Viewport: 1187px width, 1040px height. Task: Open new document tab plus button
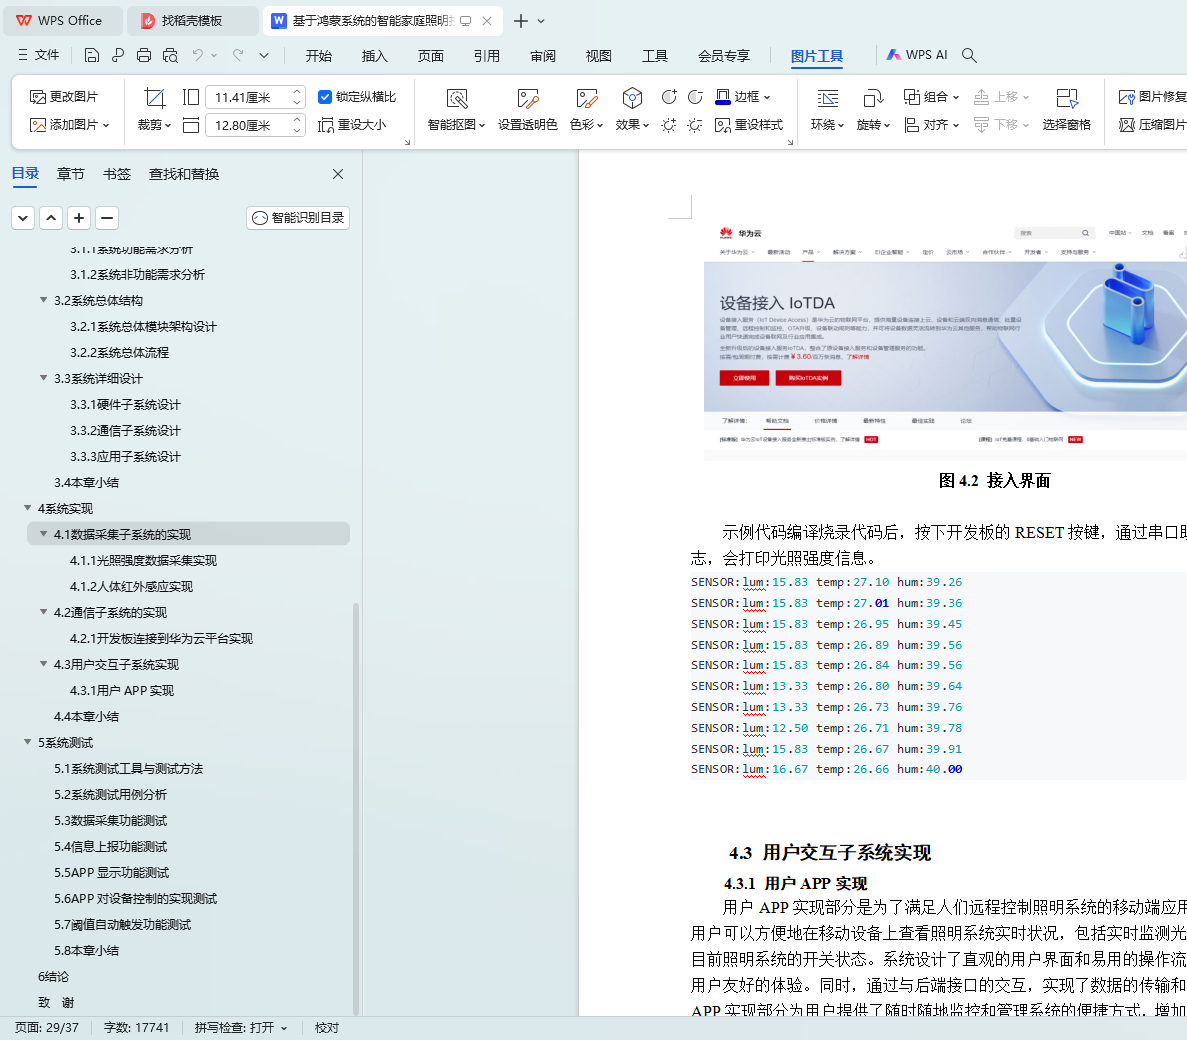point(521,21)
